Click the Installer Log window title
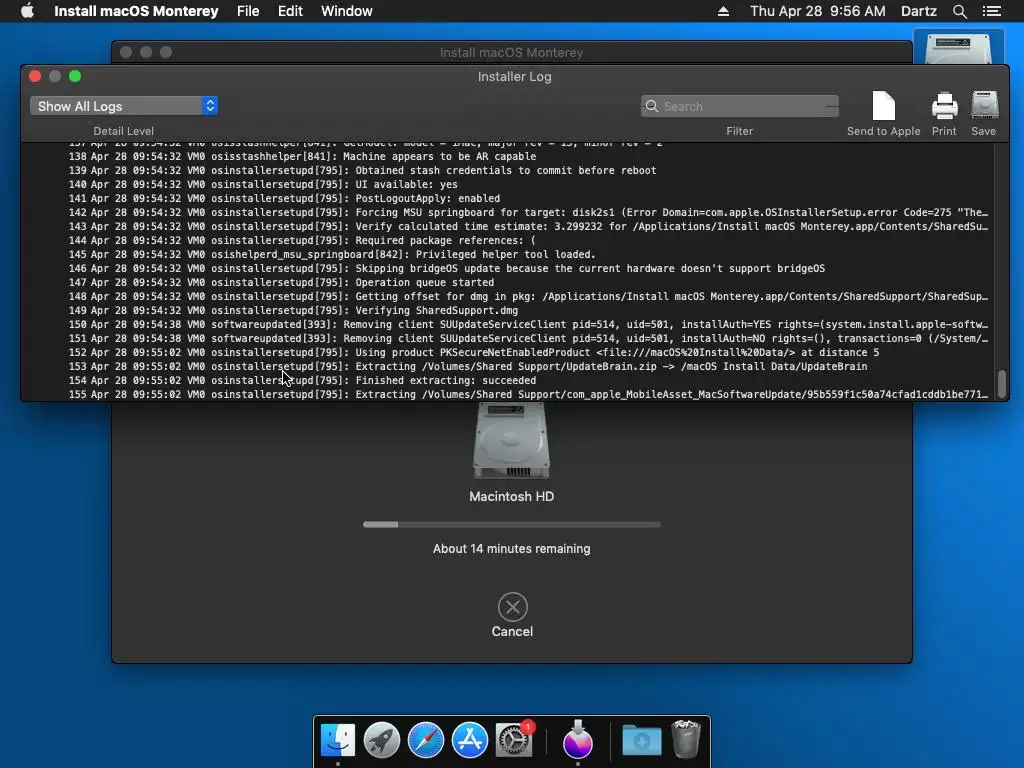This screenshot has width=1024, height=768. tap(515, 76)
